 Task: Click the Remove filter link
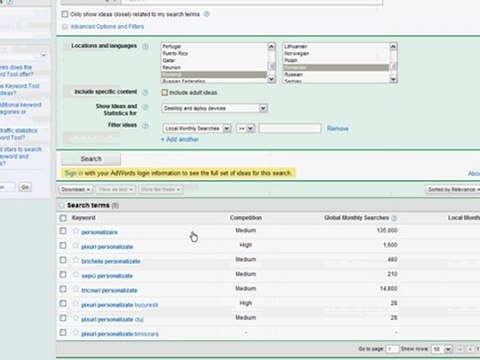(x=338, y=128)
